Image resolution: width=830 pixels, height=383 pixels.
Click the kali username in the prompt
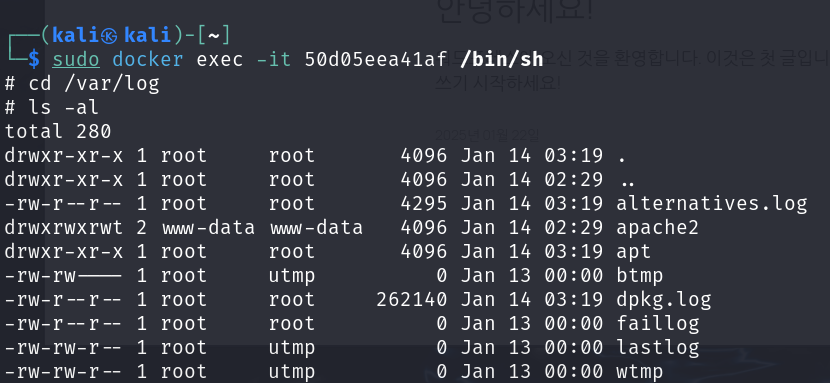coord(75,36)
